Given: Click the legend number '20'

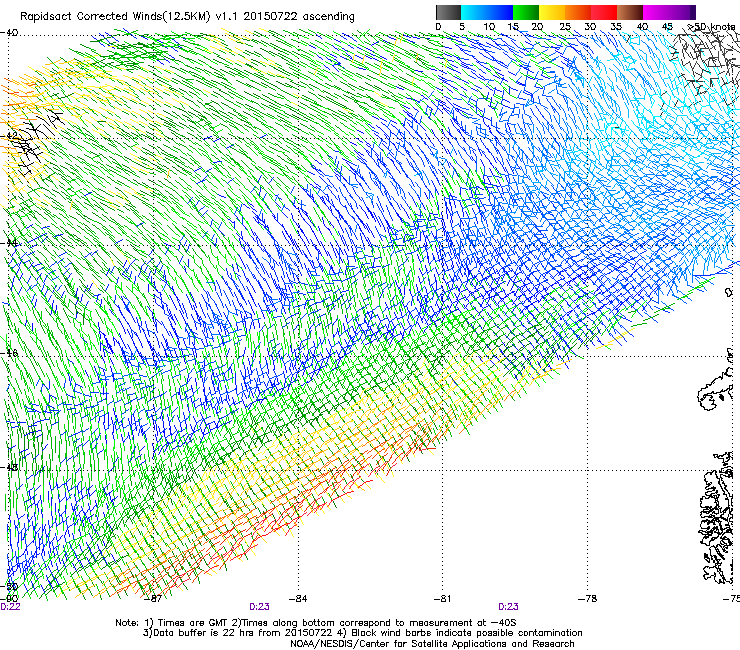Looking at the screenshot, I should 537,27.
